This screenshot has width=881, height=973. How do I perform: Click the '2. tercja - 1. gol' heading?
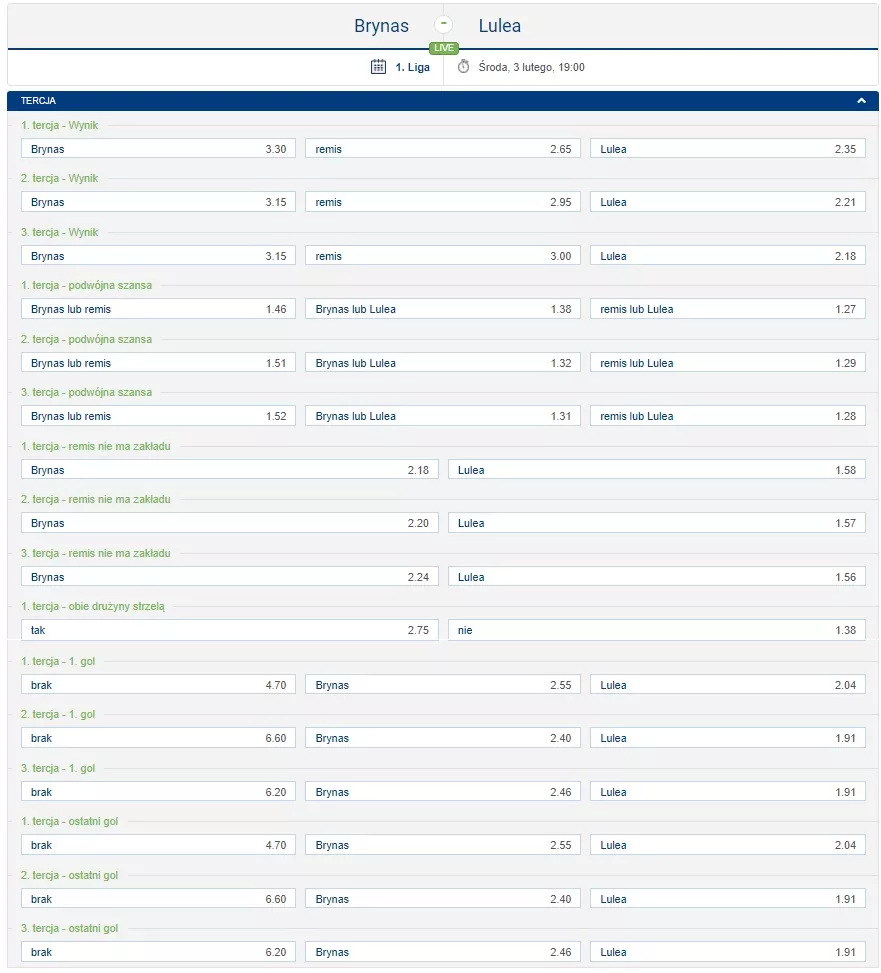[58, 715]
